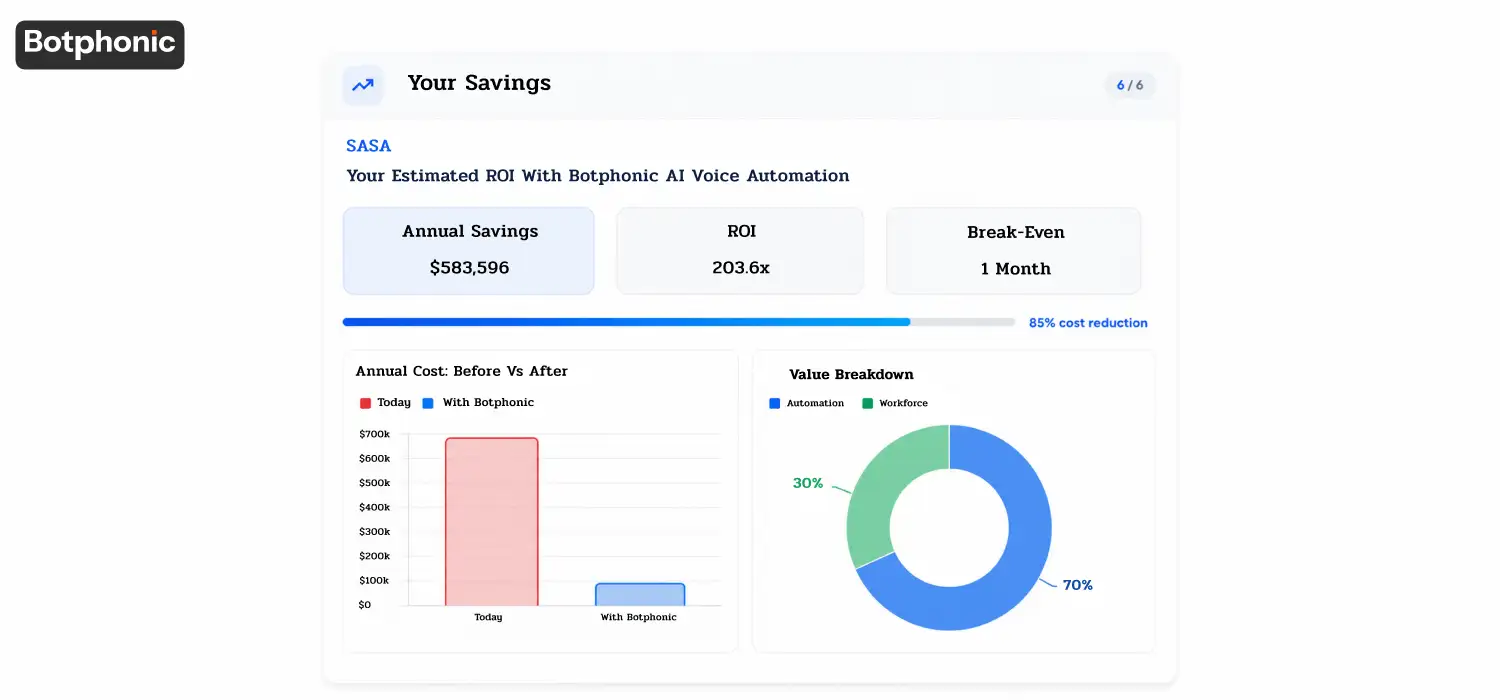1500x700 pixels.
Task: Click the Botphonic logo
Action: [x=100, y=44]
